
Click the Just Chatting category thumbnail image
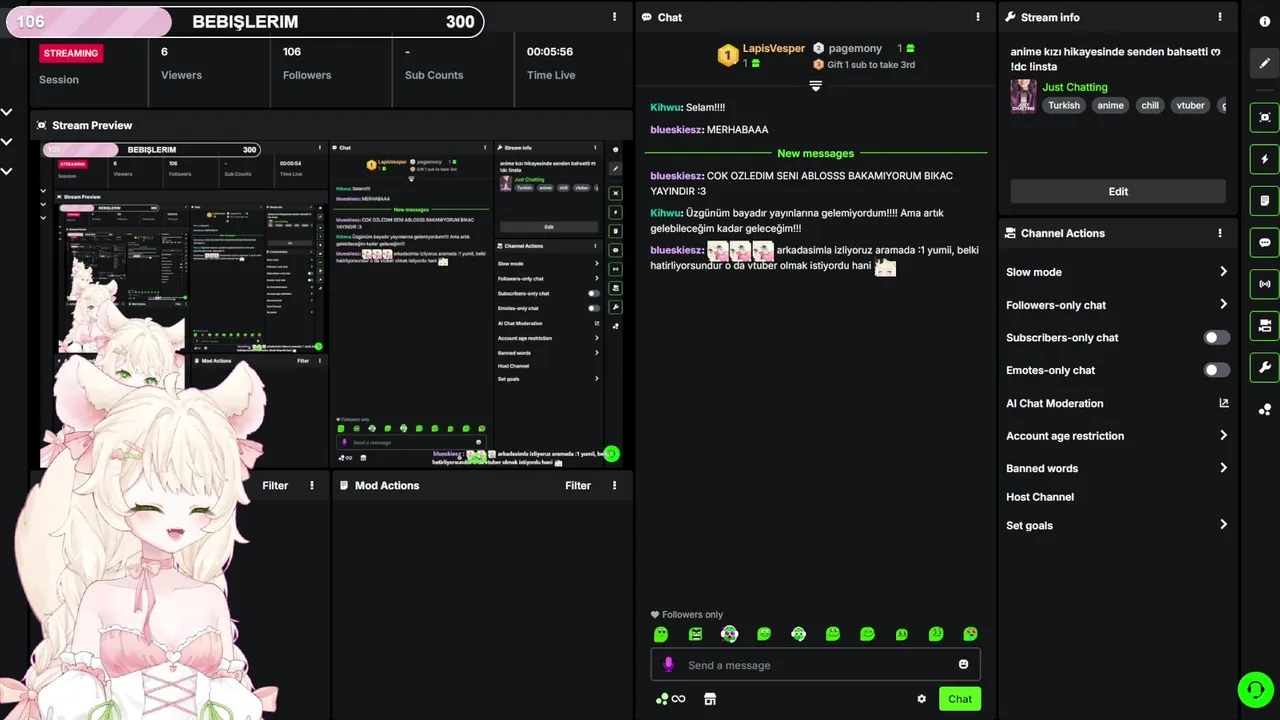[x=1023, y=96]
